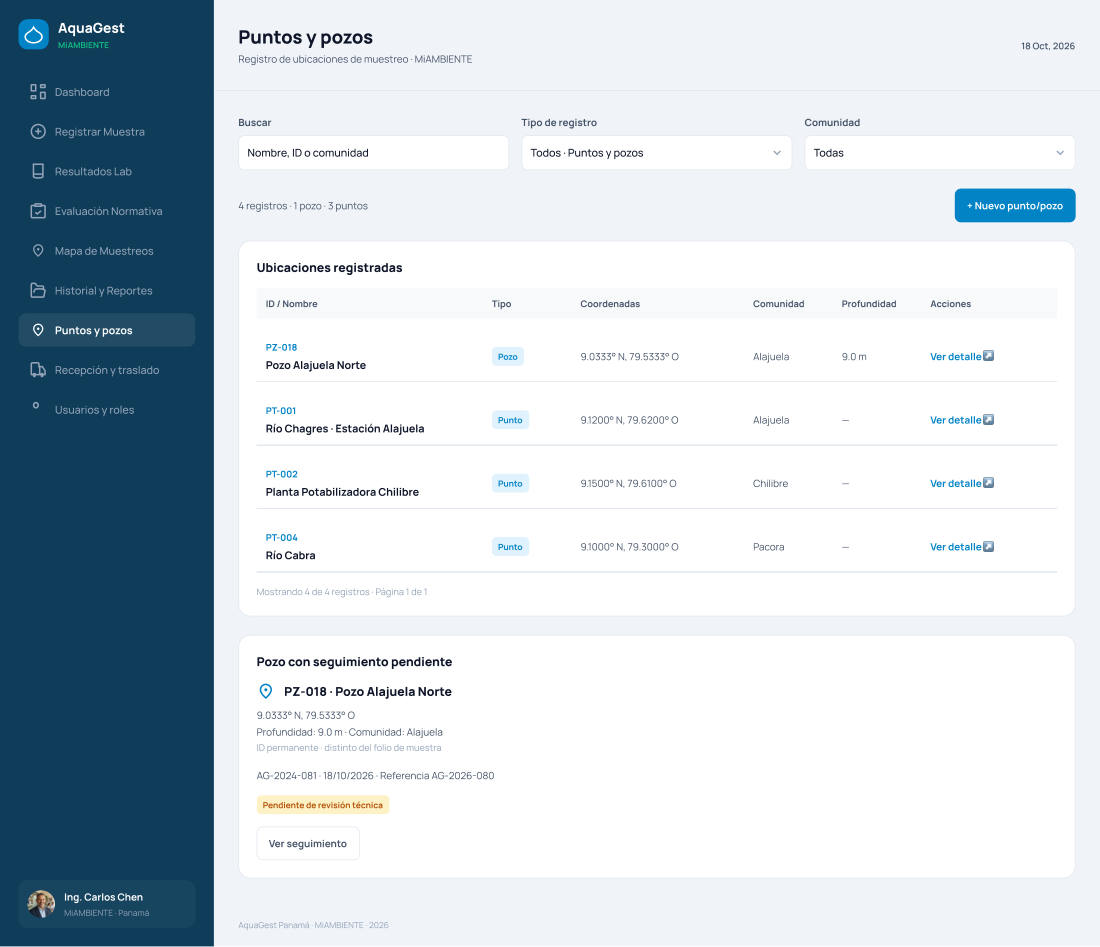Click external-link icon in PT-004 row
Viewport: 1100px width, 947px height.
point(988,547)
